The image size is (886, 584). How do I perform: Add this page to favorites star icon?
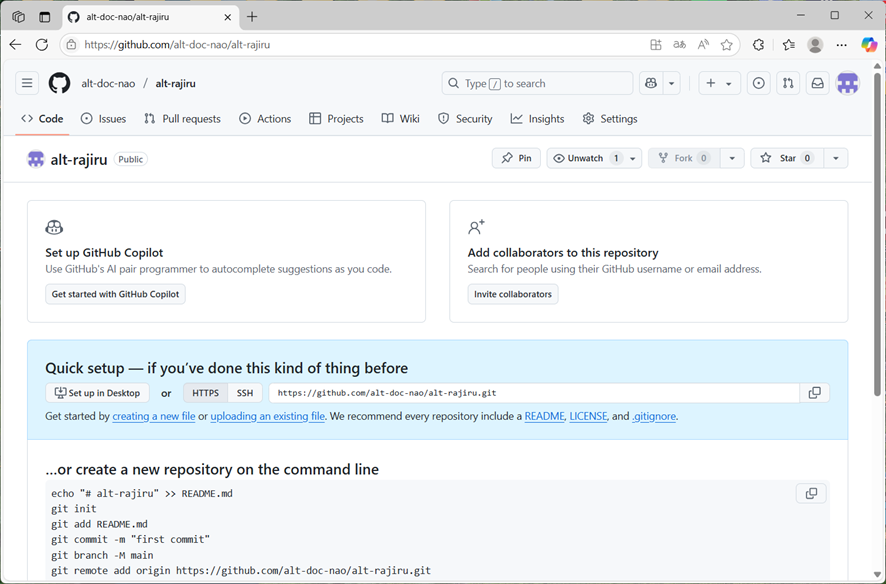coord(727,45)
